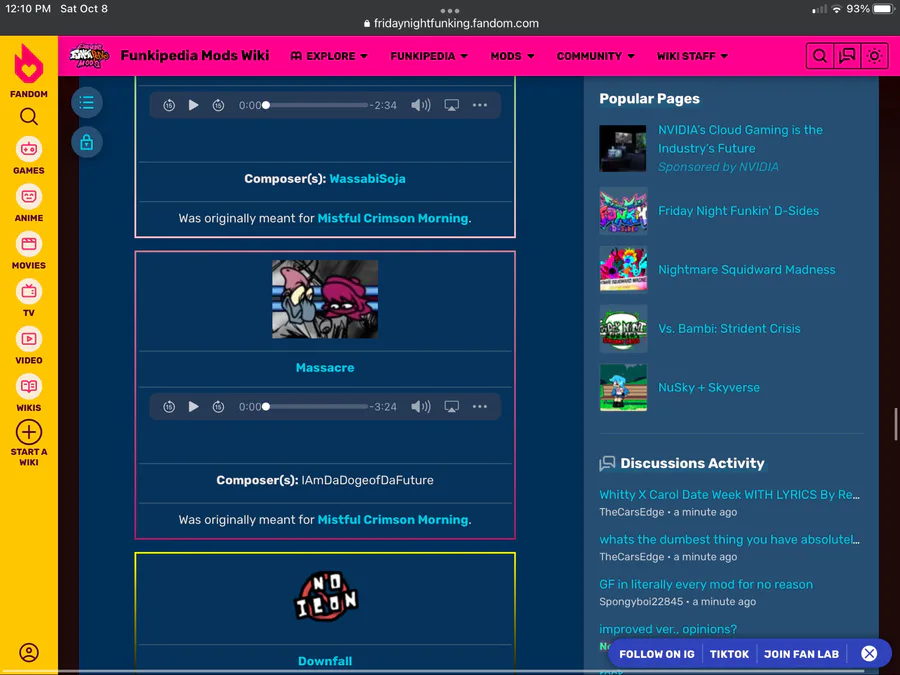Click the Start a Wiki plus icon

[29, 432]
